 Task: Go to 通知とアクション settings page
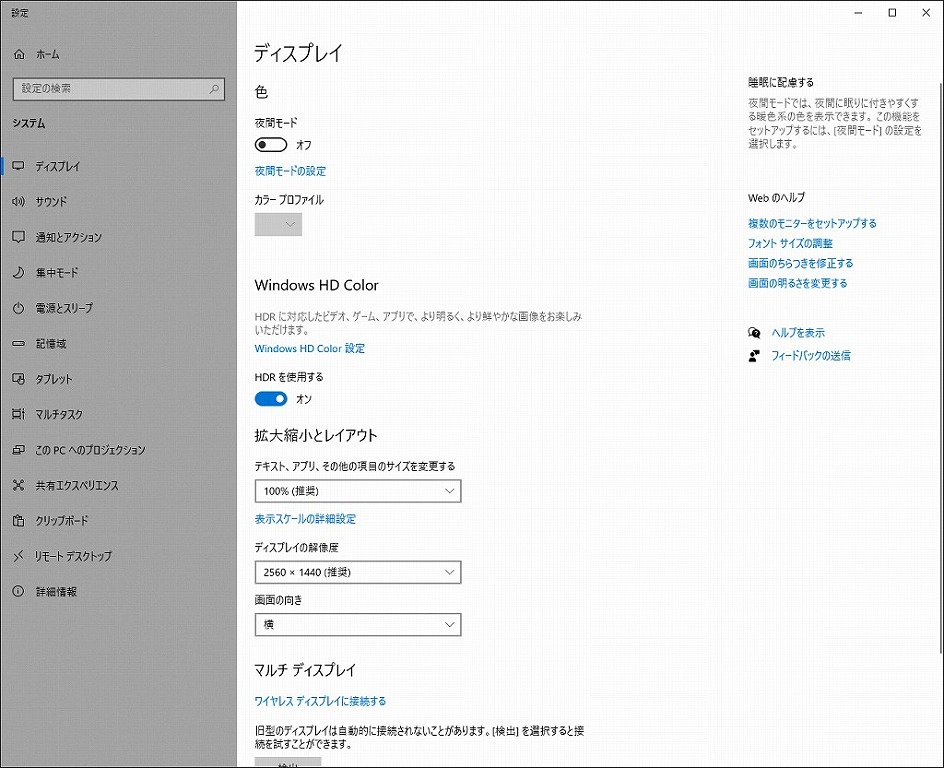point(69,237)
